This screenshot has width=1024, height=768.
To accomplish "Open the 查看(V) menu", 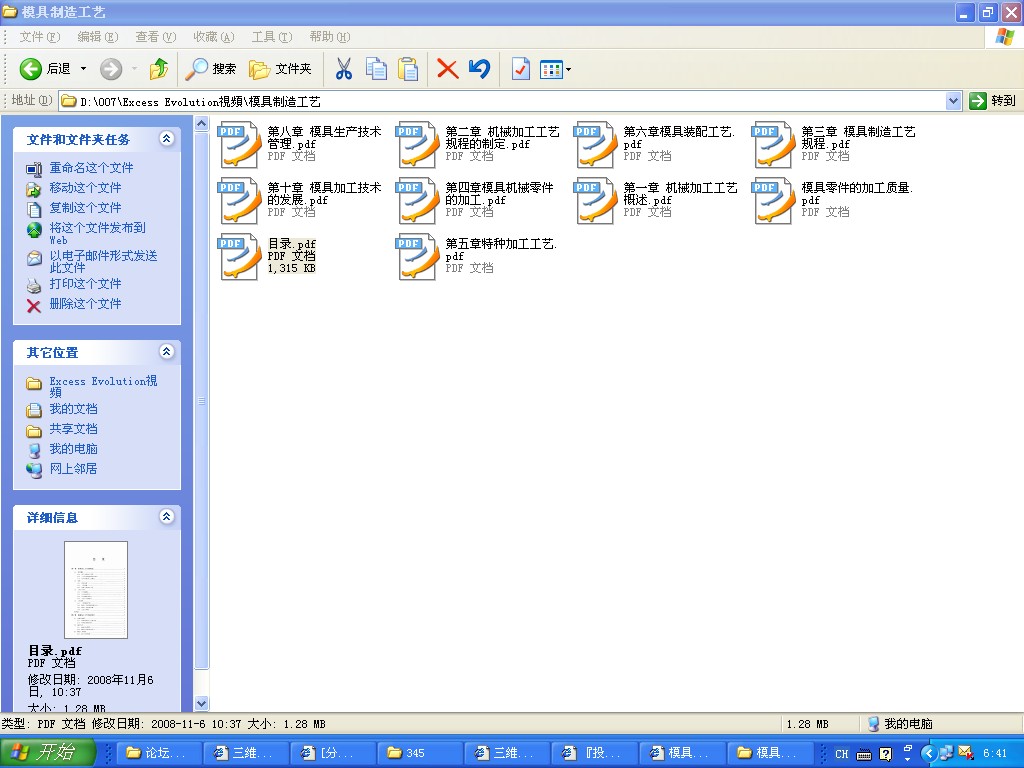I will (x=155, y=37).
